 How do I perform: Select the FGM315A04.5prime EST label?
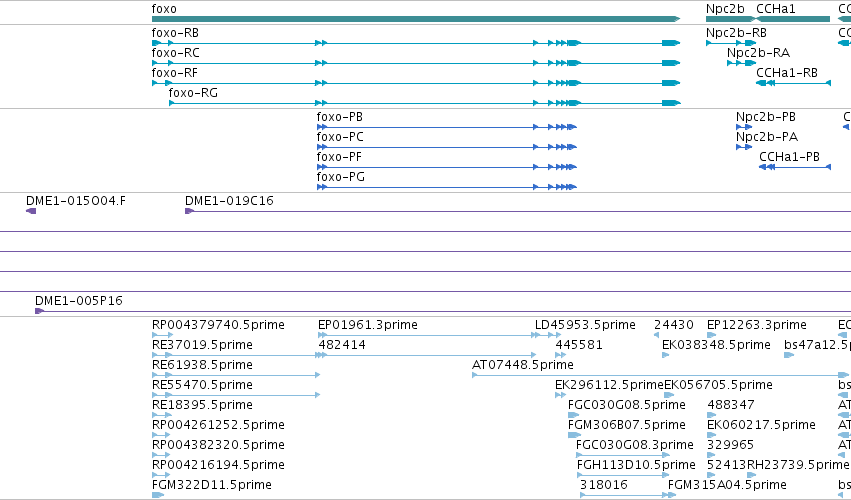coord(727,485)
